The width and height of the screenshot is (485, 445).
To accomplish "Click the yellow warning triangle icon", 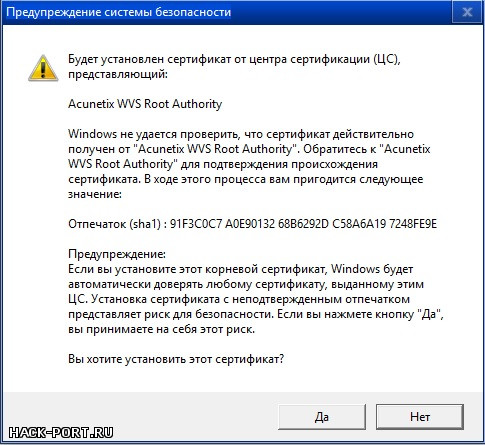I will [x=43, y=68].
